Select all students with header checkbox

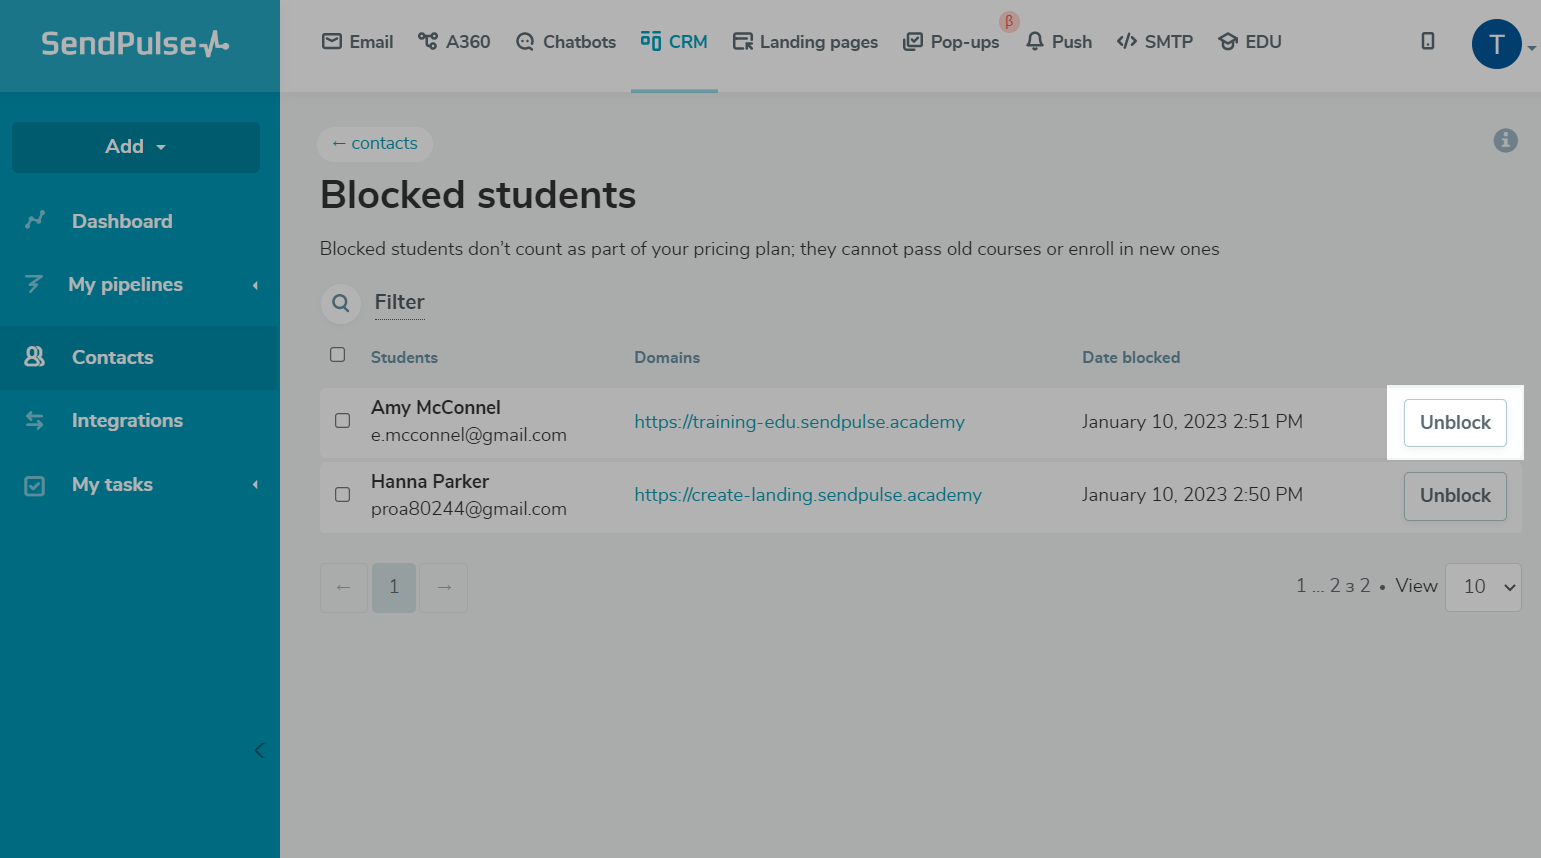coord(338,355)
